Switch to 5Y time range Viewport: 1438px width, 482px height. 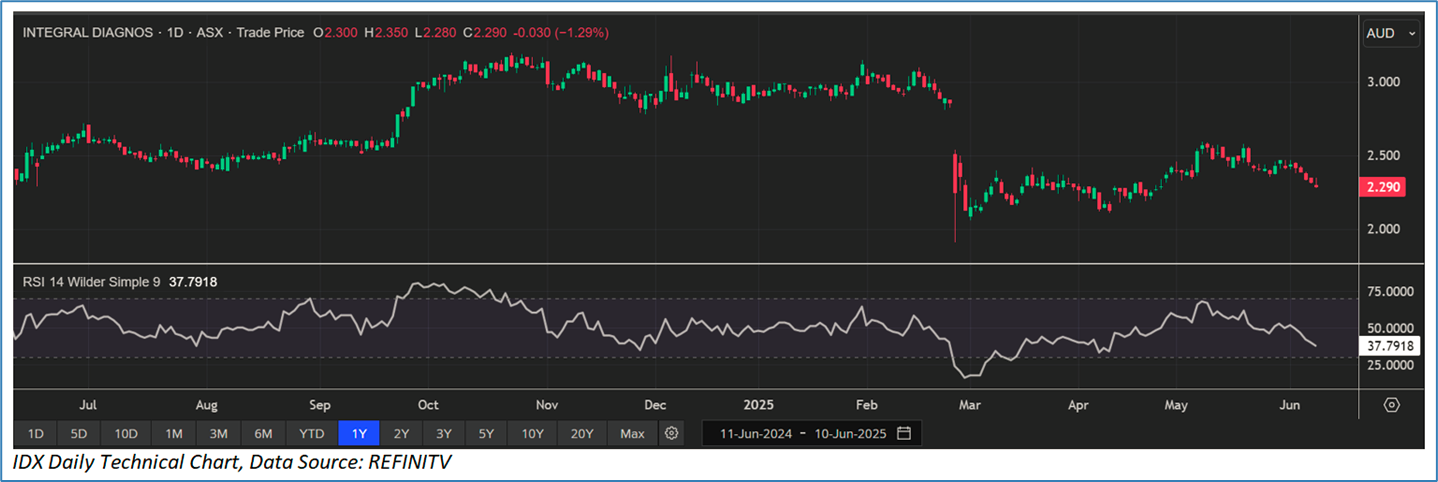pyautogui.click(x=485, y=434)
